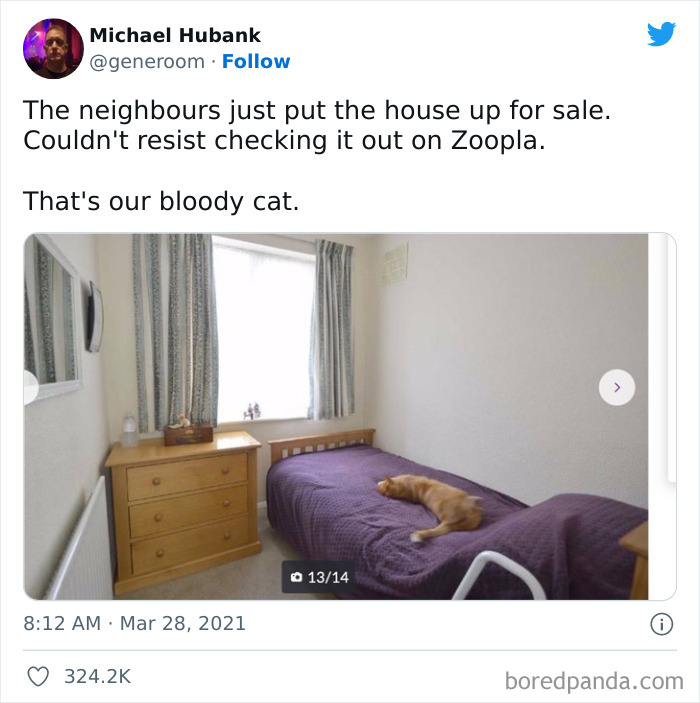The image size is (700, 703).
Task: Go to next photo with right chevron
Action: coord(617,387)
